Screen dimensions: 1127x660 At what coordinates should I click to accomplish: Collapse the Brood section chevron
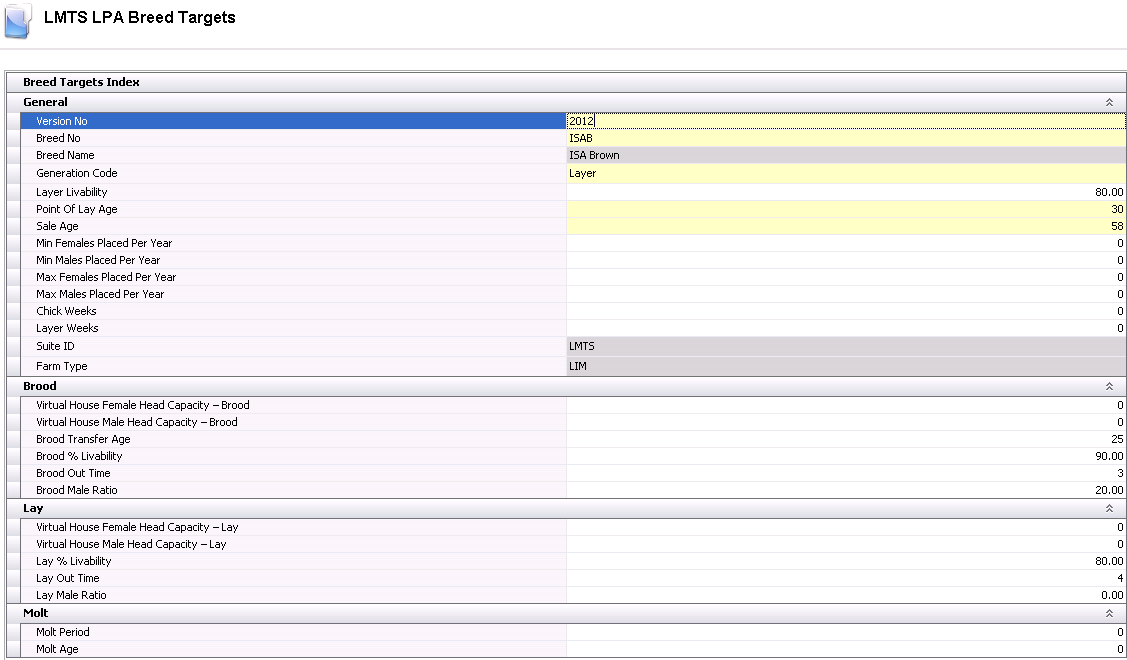pyautogui.click(x=1108, y=386)
